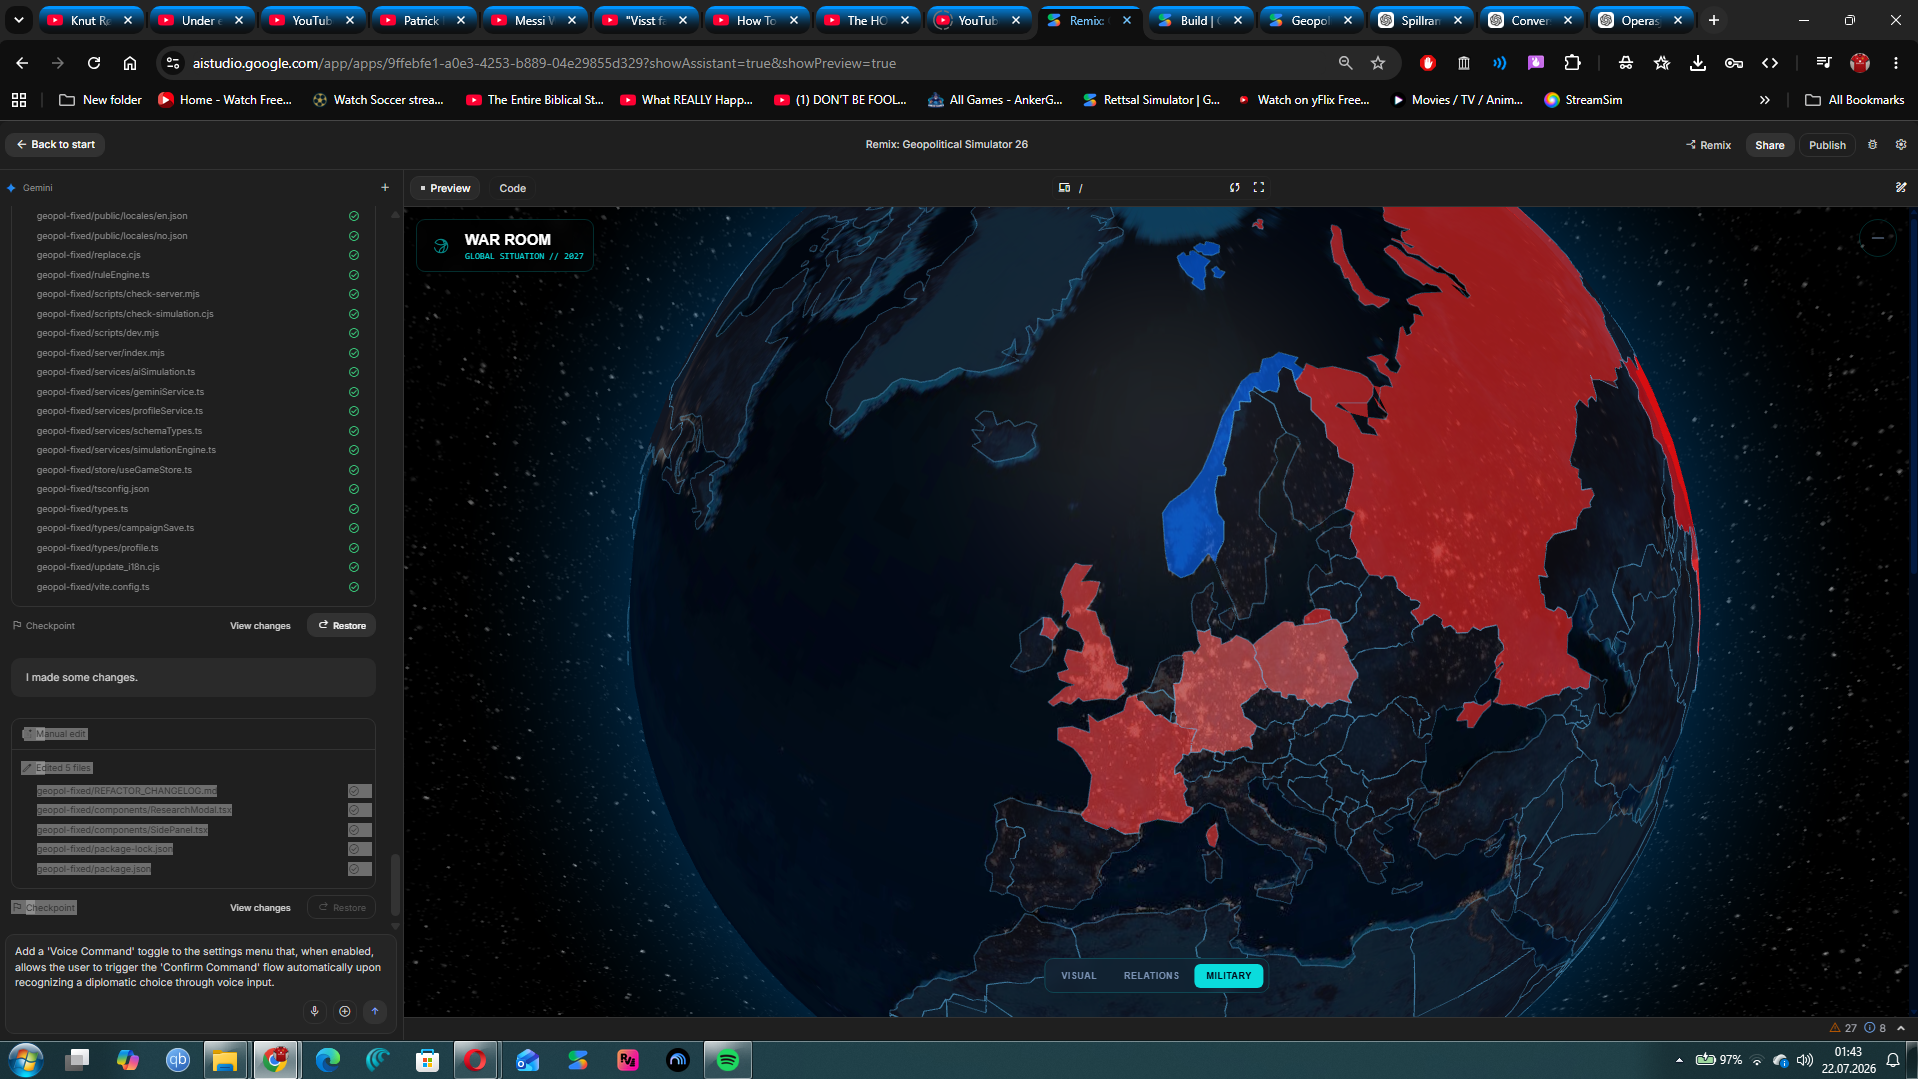The width and height of the screenshot is (1918, 1079).
Task: Click the browser reload button
Action: [94, 63]
